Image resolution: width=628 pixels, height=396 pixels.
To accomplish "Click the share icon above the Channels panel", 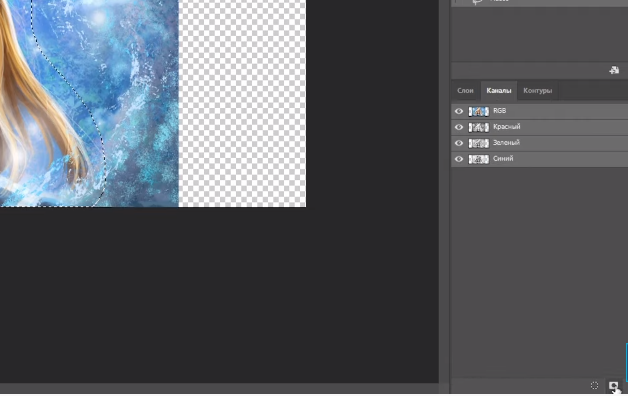I will point(614,70).
